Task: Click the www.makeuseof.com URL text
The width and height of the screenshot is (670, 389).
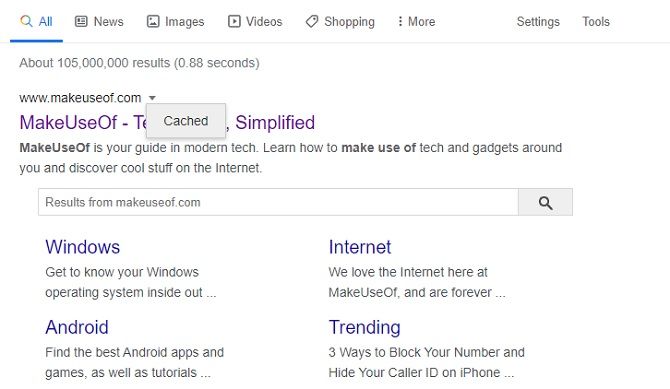Action: (x=80, y=98)
